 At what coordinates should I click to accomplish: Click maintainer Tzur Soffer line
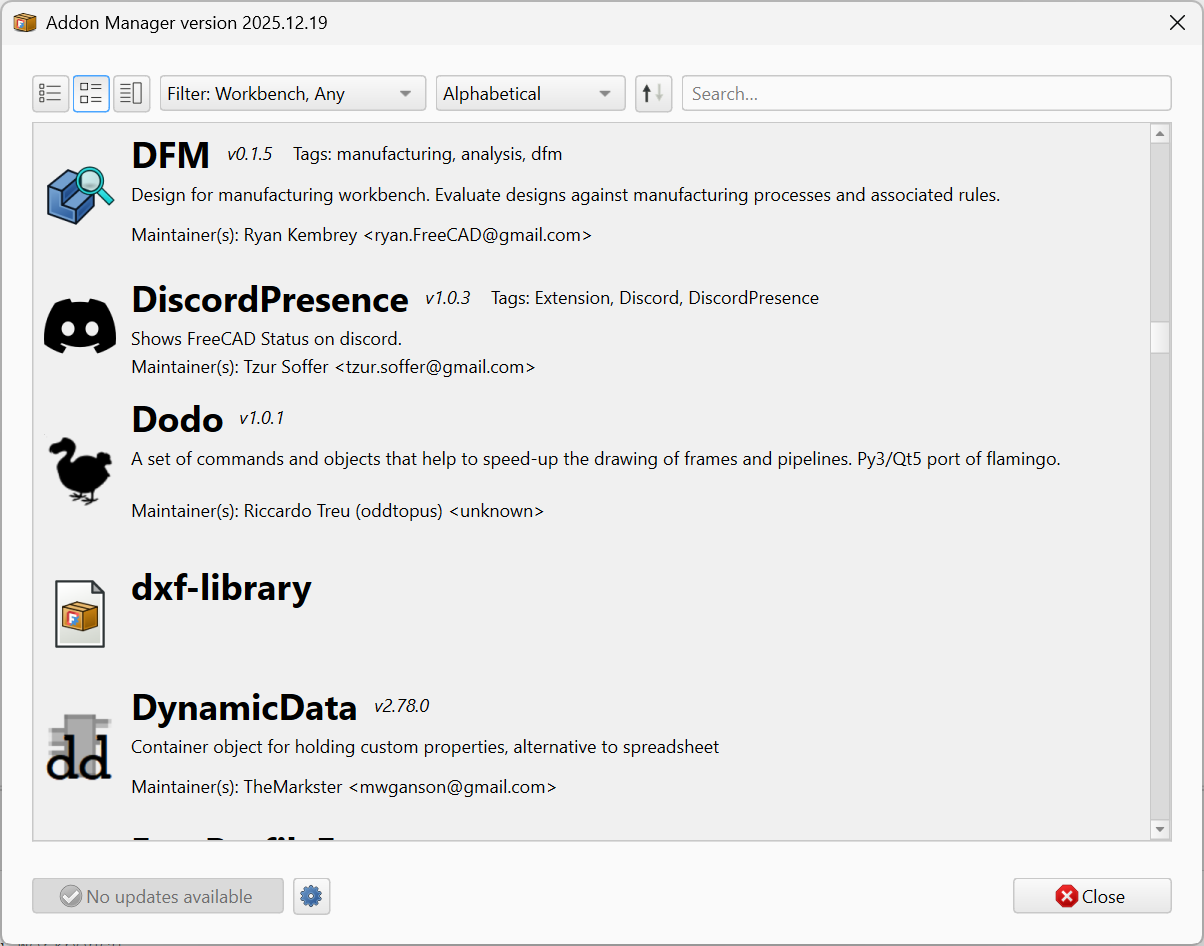pyautogui.click(x=334, y=367)
